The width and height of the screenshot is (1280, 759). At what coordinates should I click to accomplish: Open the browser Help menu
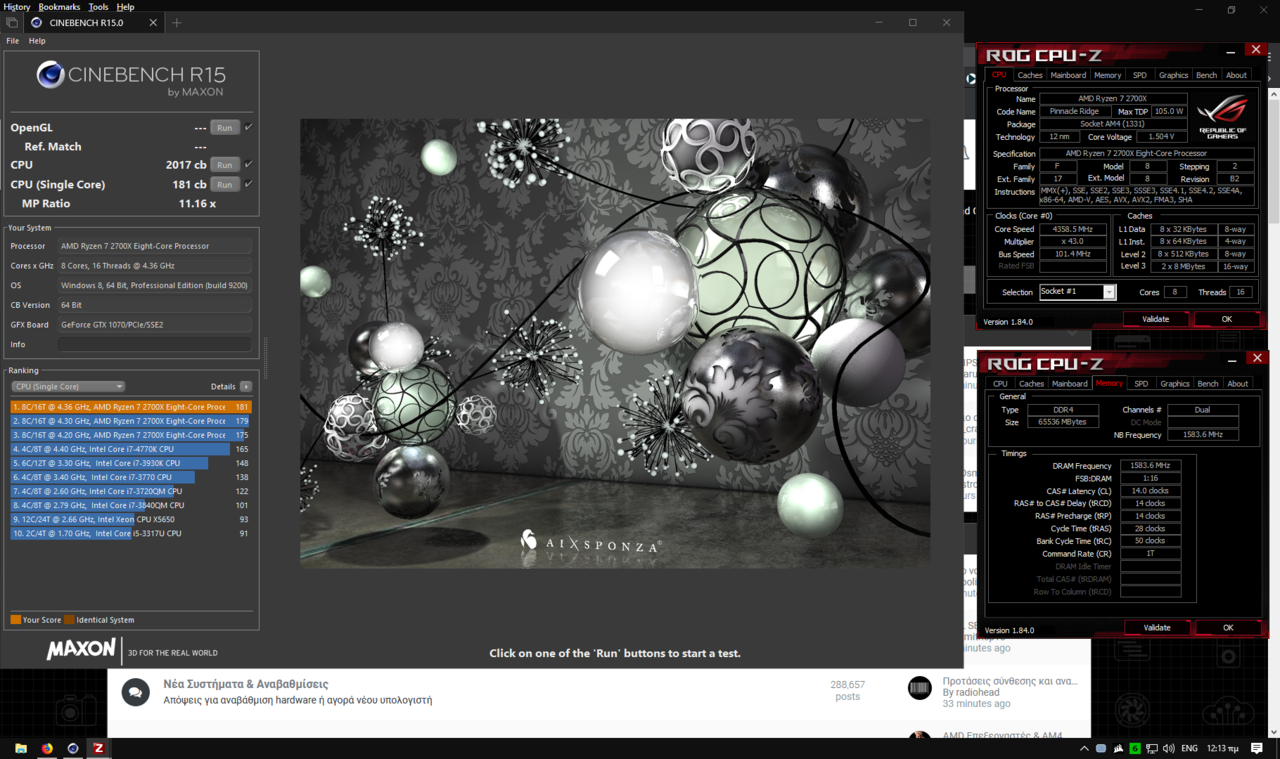pyautogui.click(x=125, y=7)
